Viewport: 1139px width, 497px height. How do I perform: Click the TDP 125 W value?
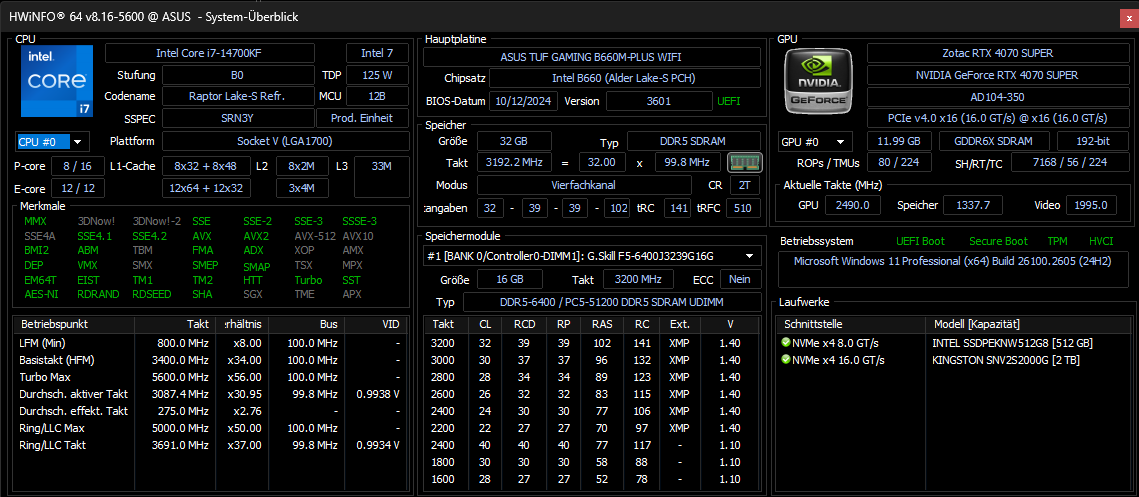(377, 75)
